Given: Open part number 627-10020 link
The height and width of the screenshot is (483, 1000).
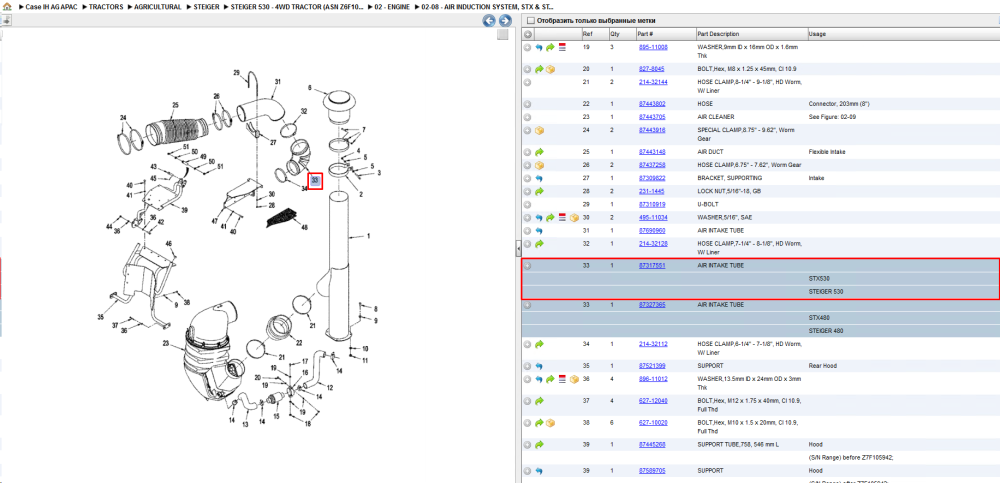Looking at the screenshot, I should click(653, 423).
